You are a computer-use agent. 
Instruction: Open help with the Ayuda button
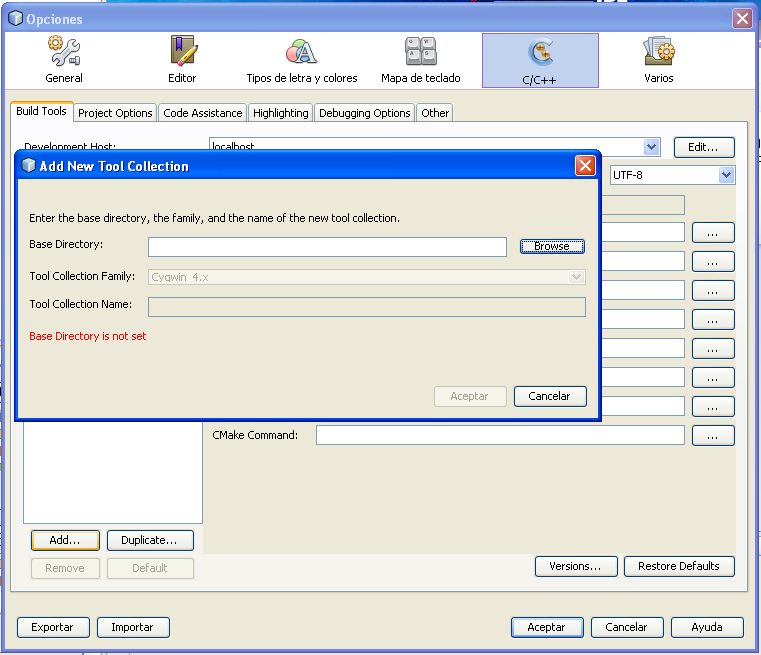[x=707, y=627]
